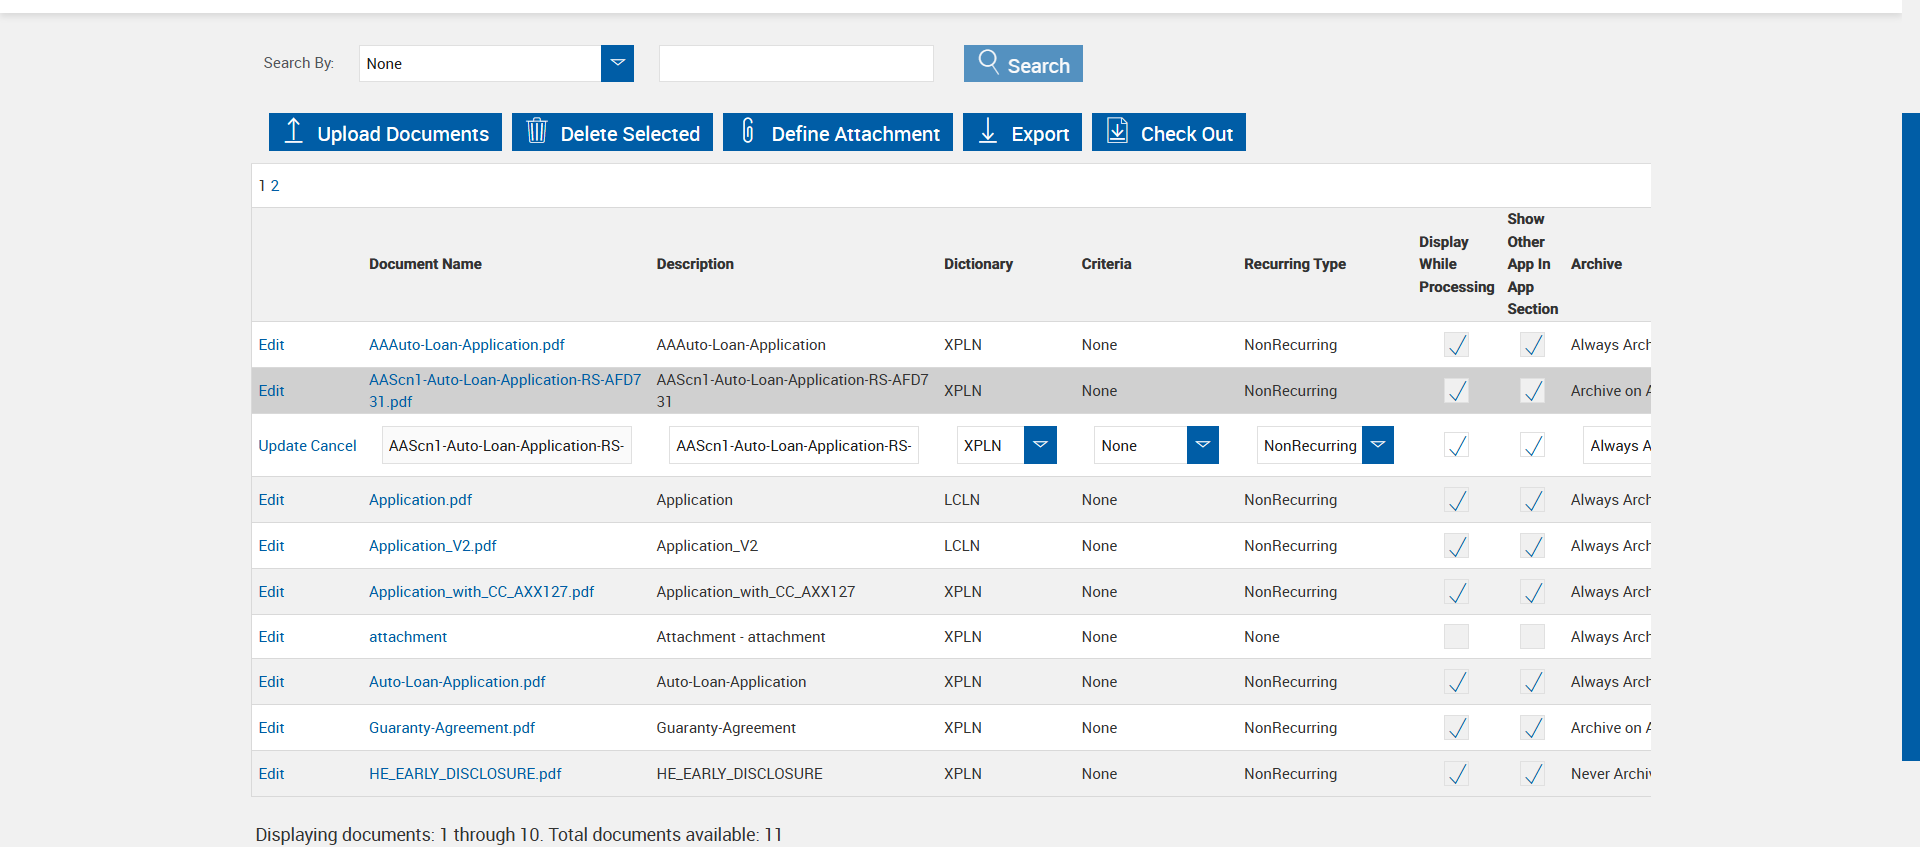The height and width of the screenshot is (847, 1920).
Task: Click the search text input field
Action: [x=796, y=63]
